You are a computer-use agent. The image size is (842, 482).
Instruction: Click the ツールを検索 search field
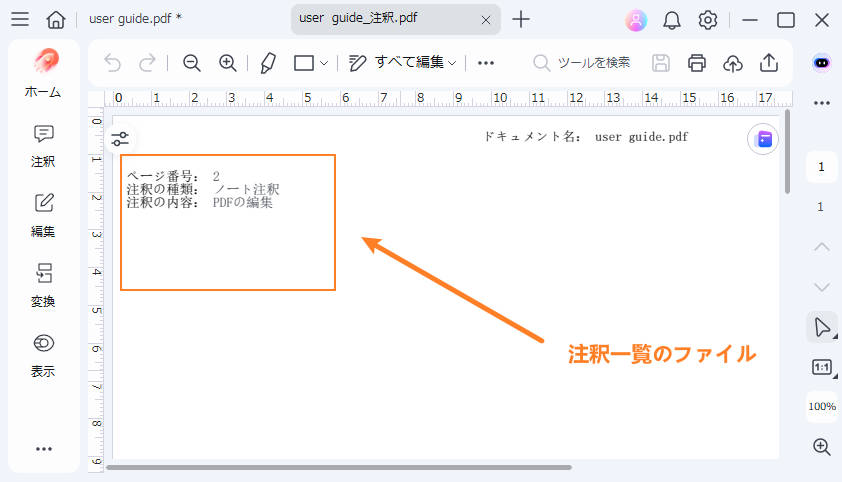pyautogui.click(x=582, y=63)
